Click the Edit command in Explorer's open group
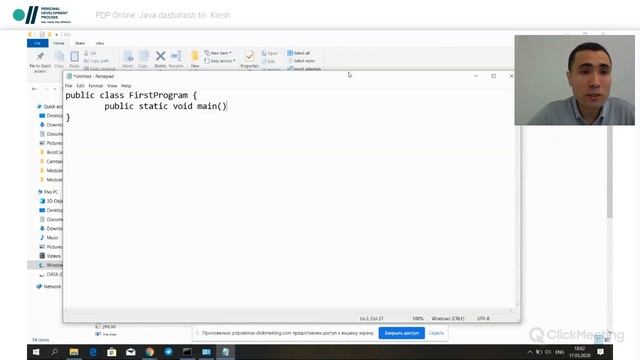Image resolution: width=640 pixels, height=360 pixels. tap(268, 61)
